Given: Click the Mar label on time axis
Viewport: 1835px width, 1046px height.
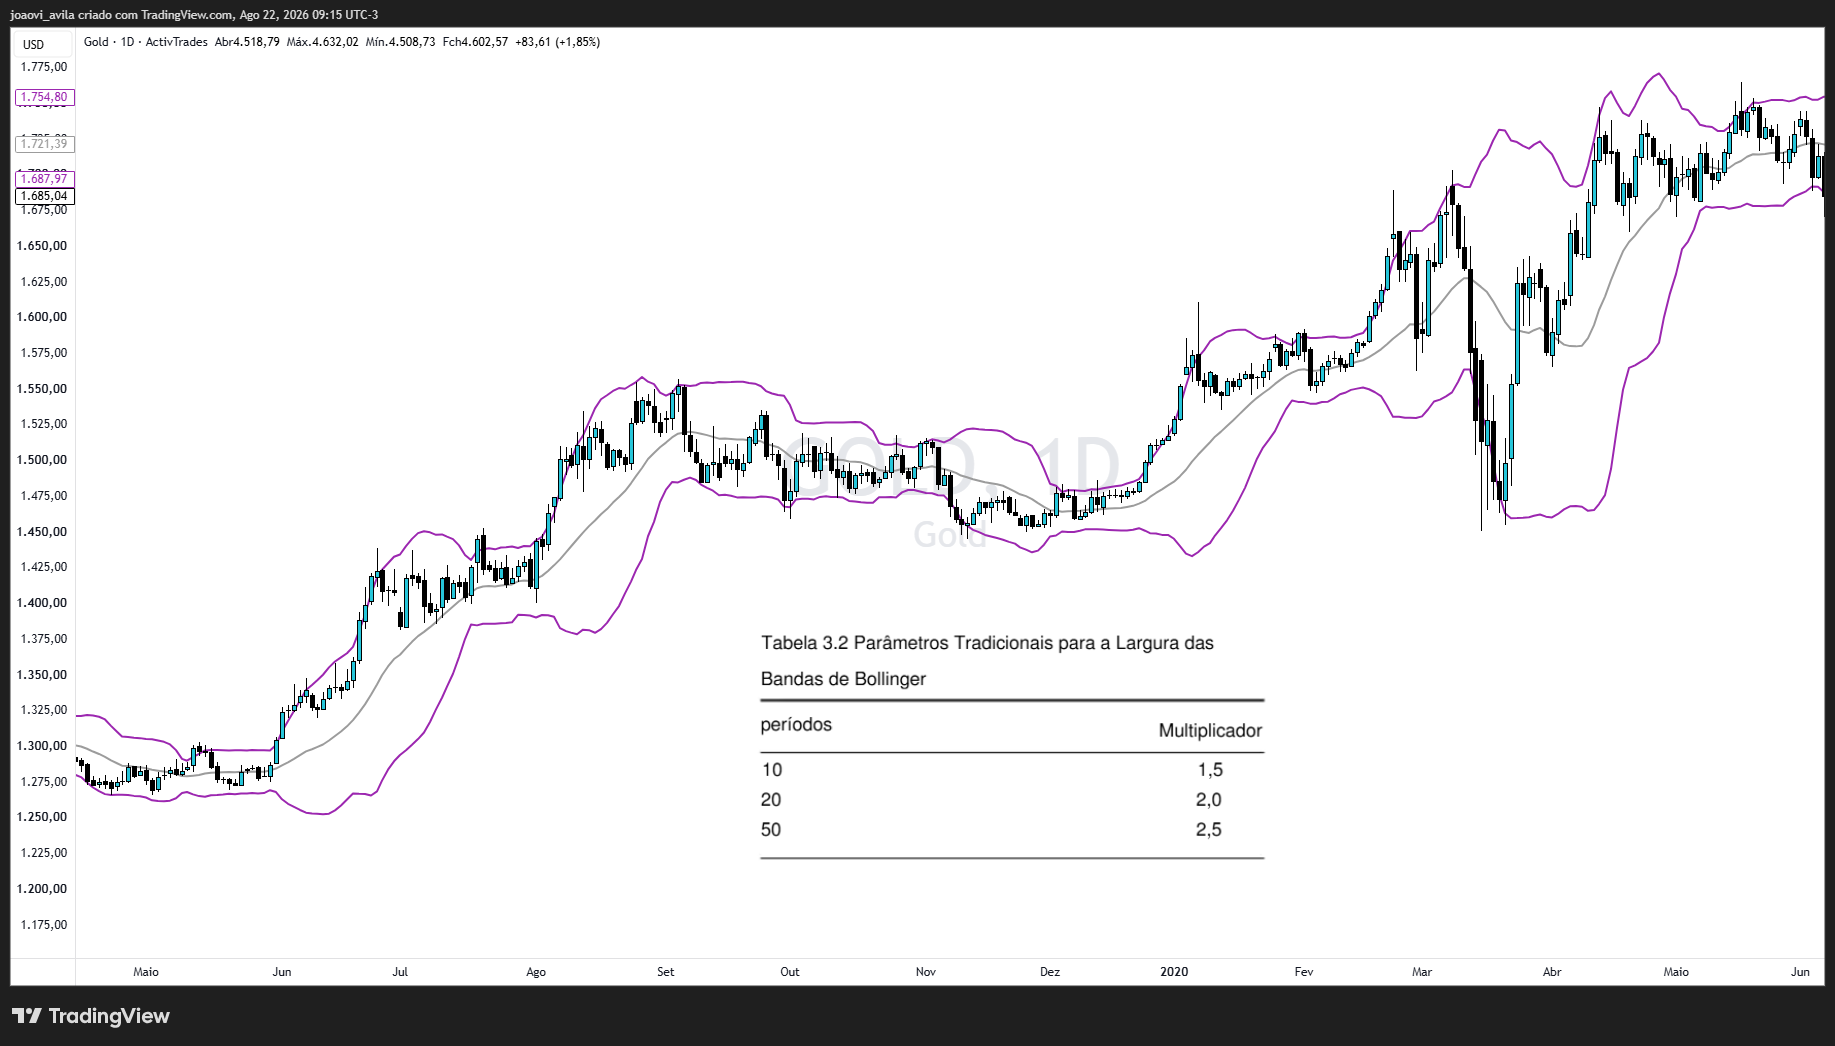Looking at the screenshot, I should [x=1422, y=972].
